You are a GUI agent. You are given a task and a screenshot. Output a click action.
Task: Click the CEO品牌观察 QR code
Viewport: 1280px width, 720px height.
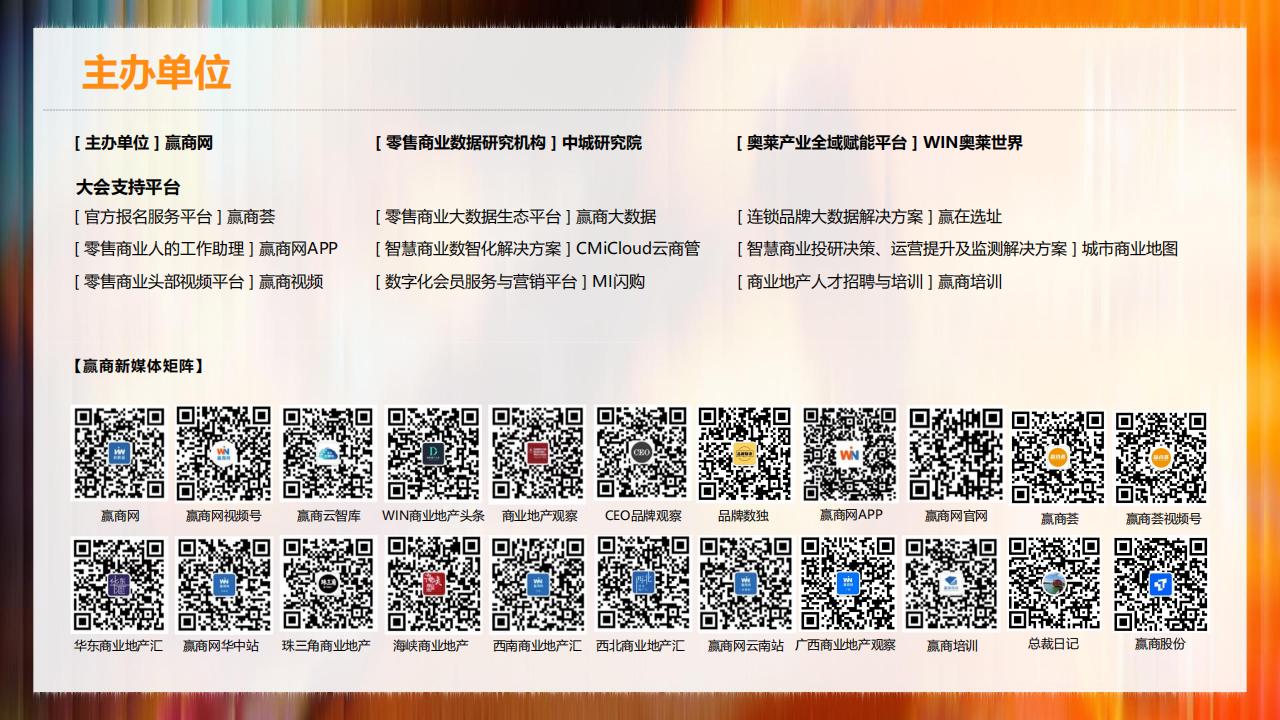coord(642,453)
